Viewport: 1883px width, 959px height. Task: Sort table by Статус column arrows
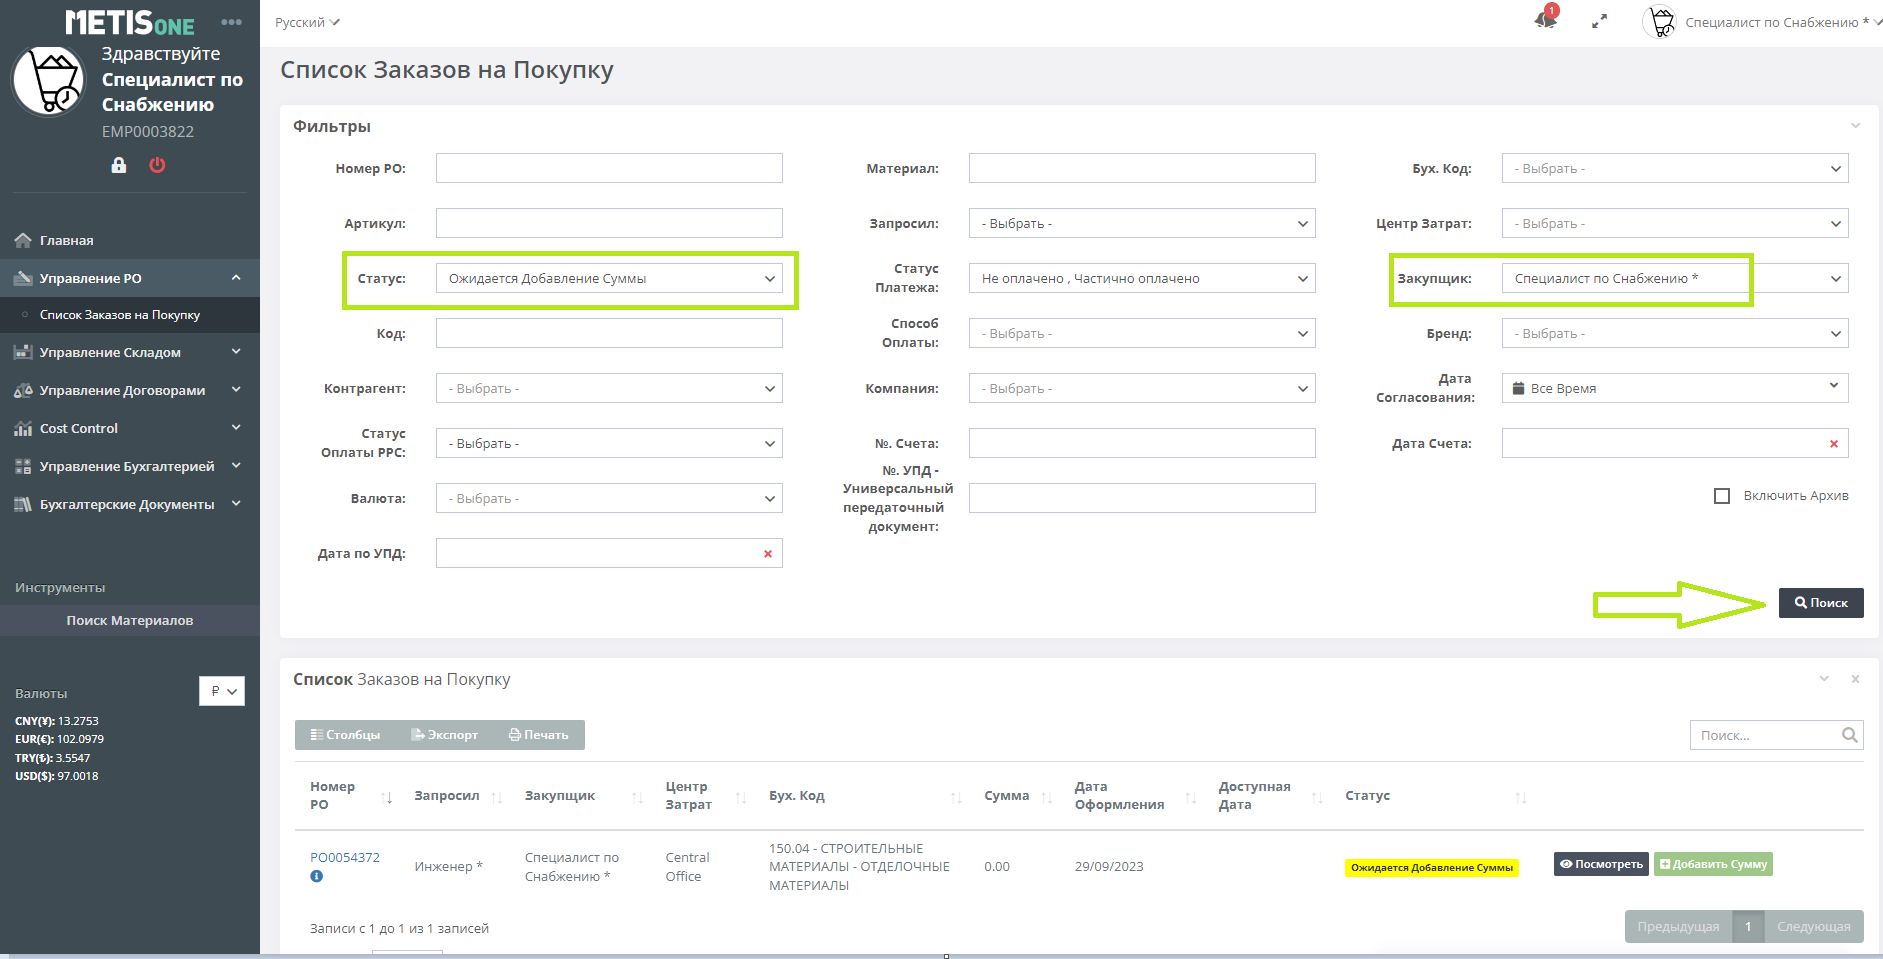click(x=1521, y=797)
